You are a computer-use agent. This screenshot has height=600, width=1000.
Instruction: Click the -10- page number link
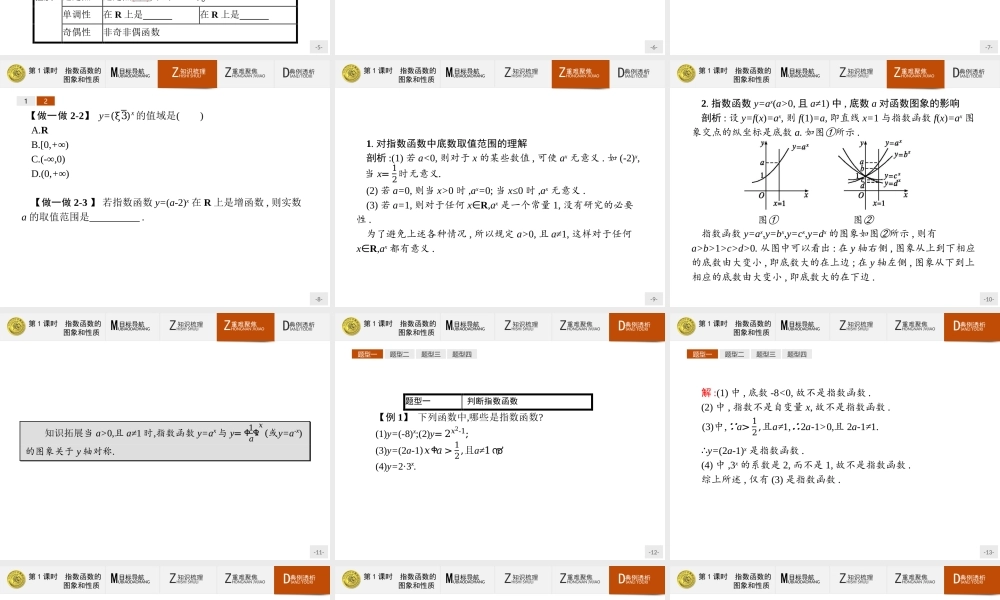[988, 297]
